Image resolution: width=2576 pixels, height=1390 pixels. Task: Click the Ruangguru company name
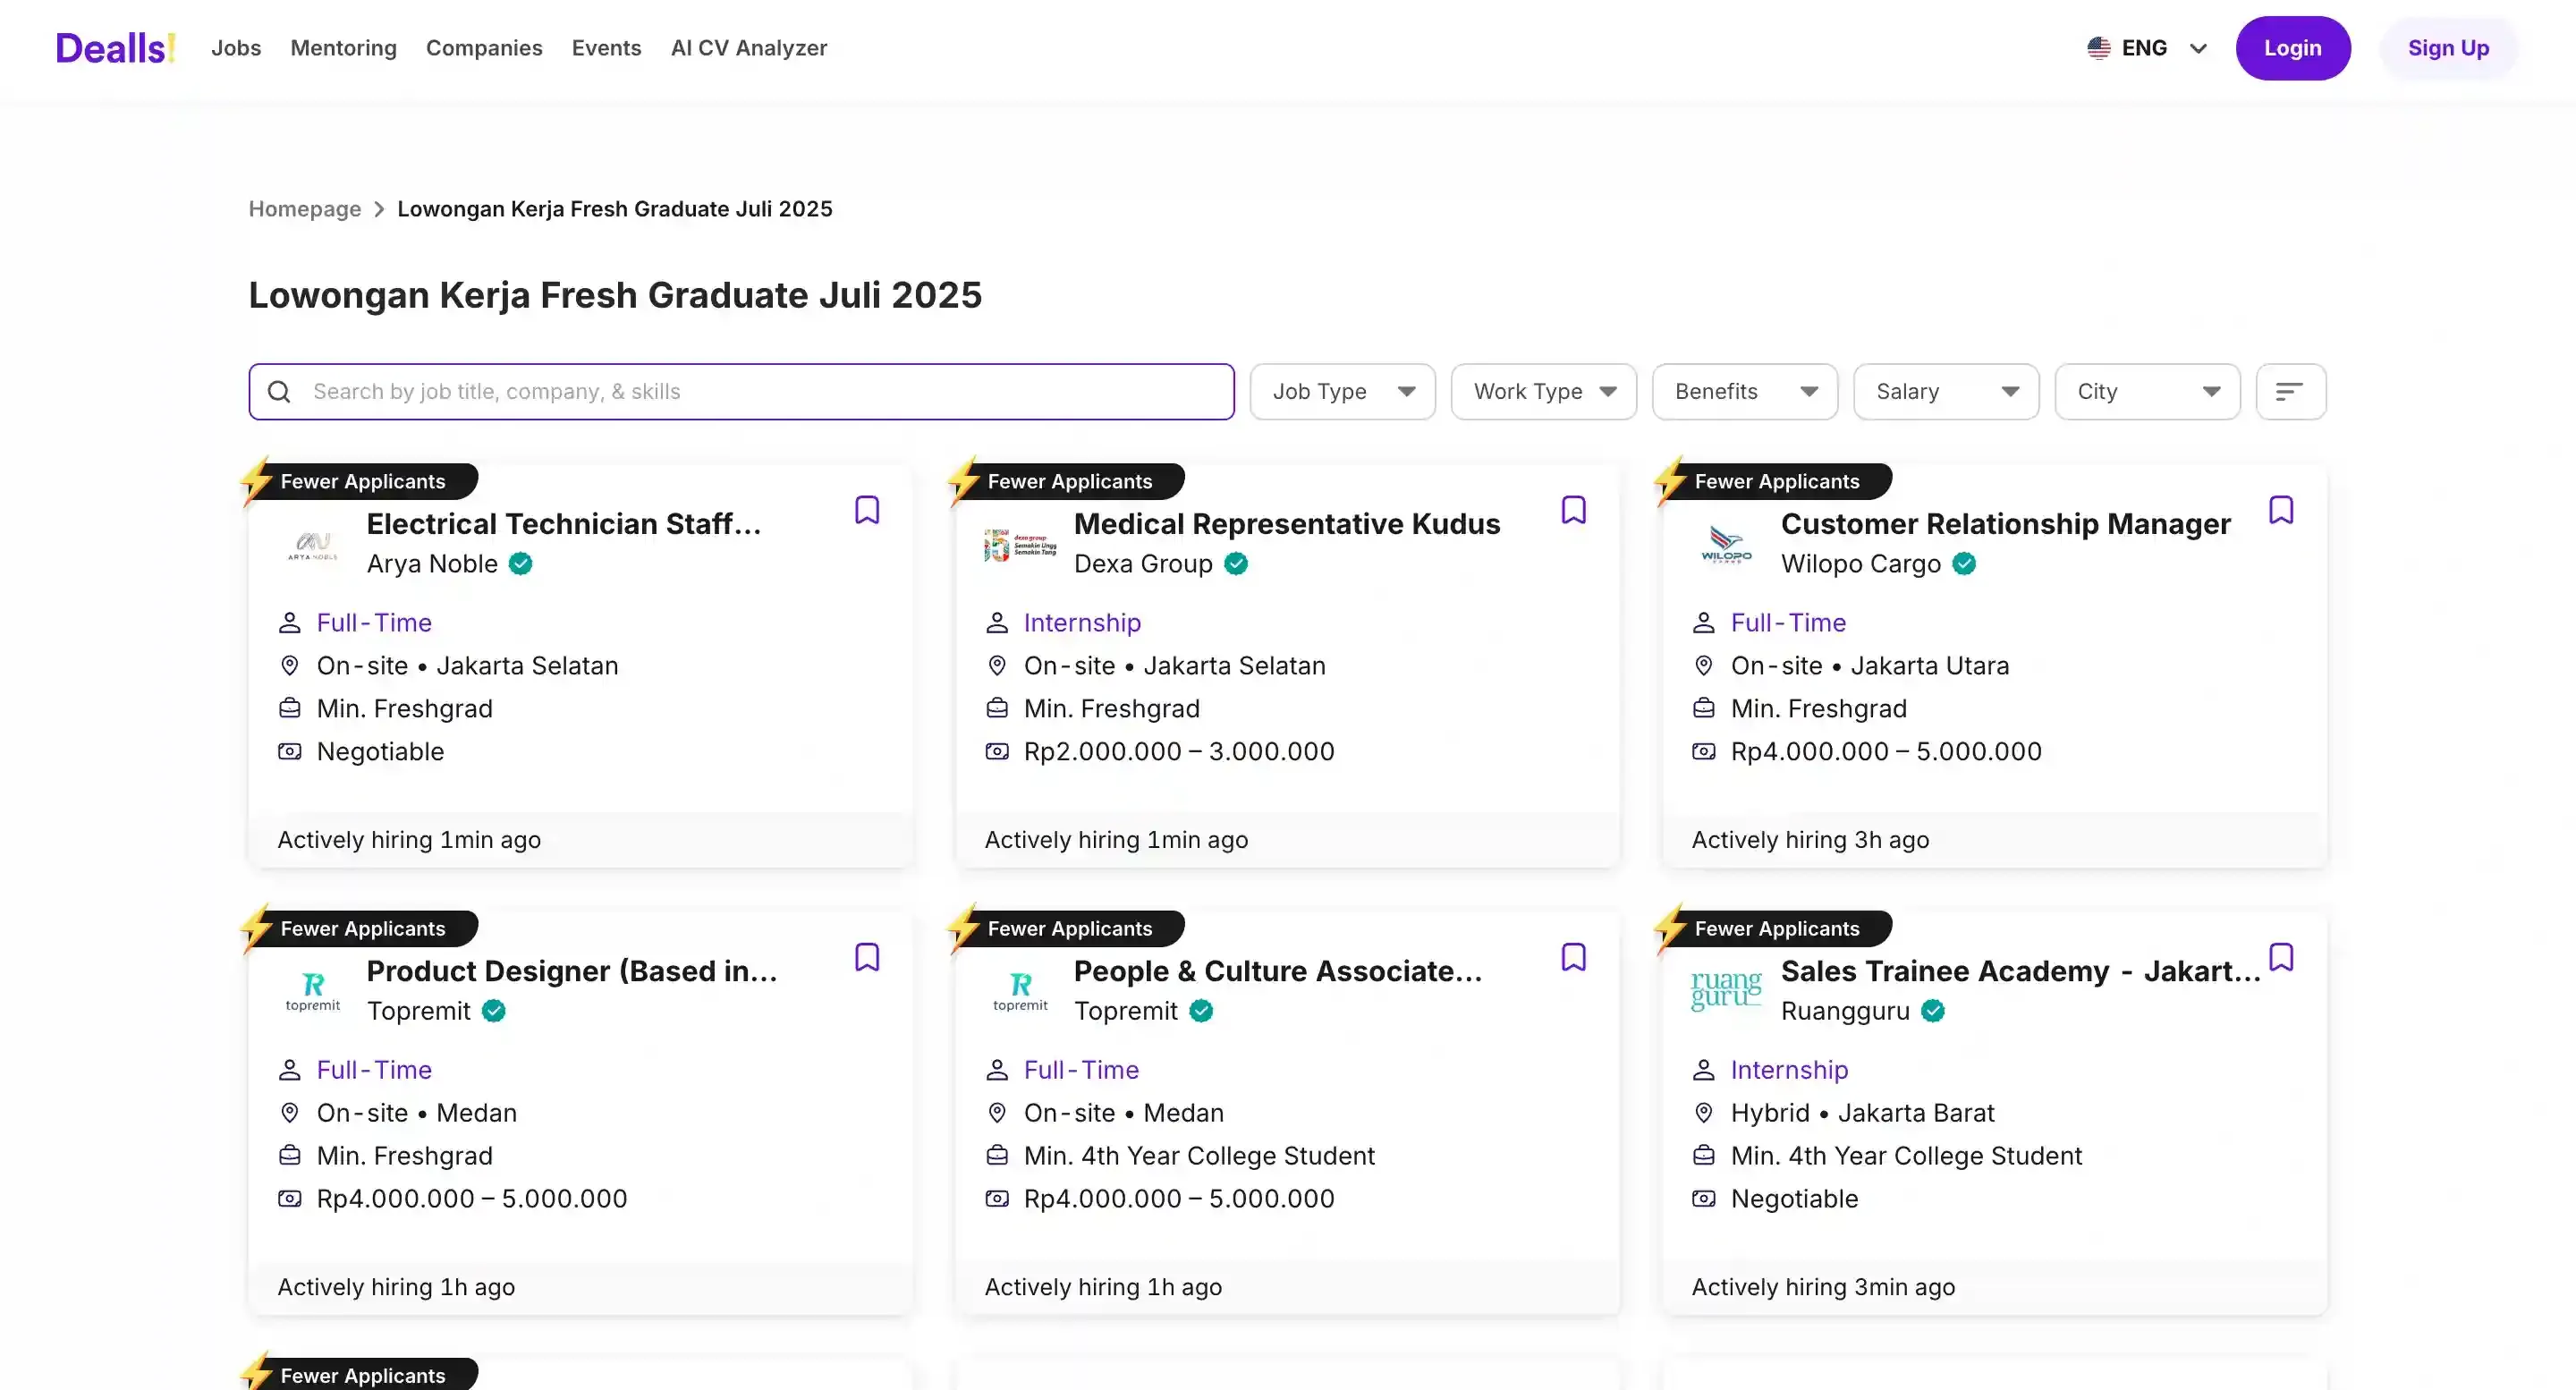(1845, 1011)
